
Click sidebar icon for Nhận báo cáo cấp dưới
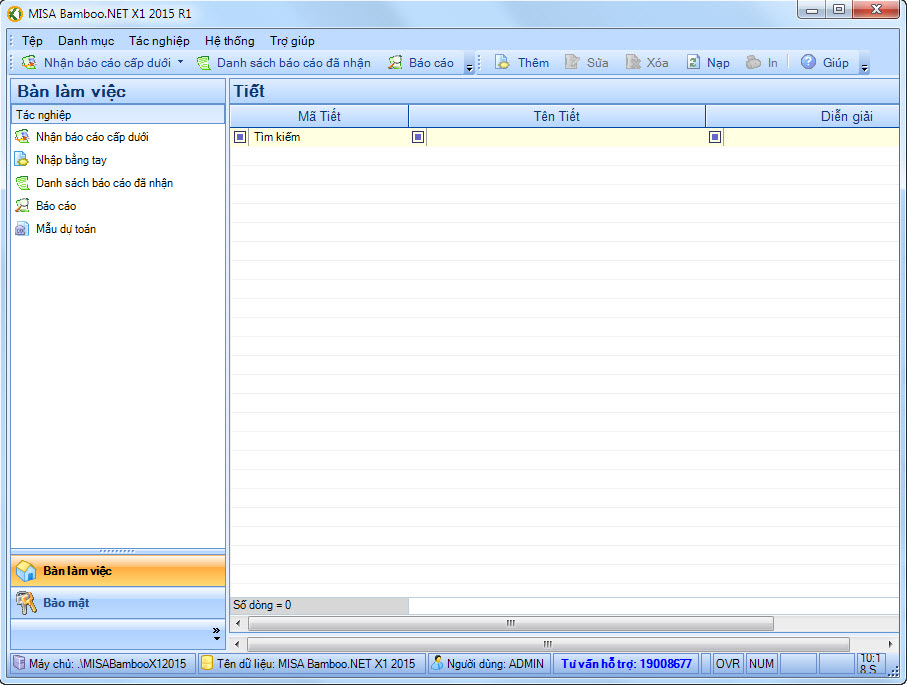pos(22,137)
